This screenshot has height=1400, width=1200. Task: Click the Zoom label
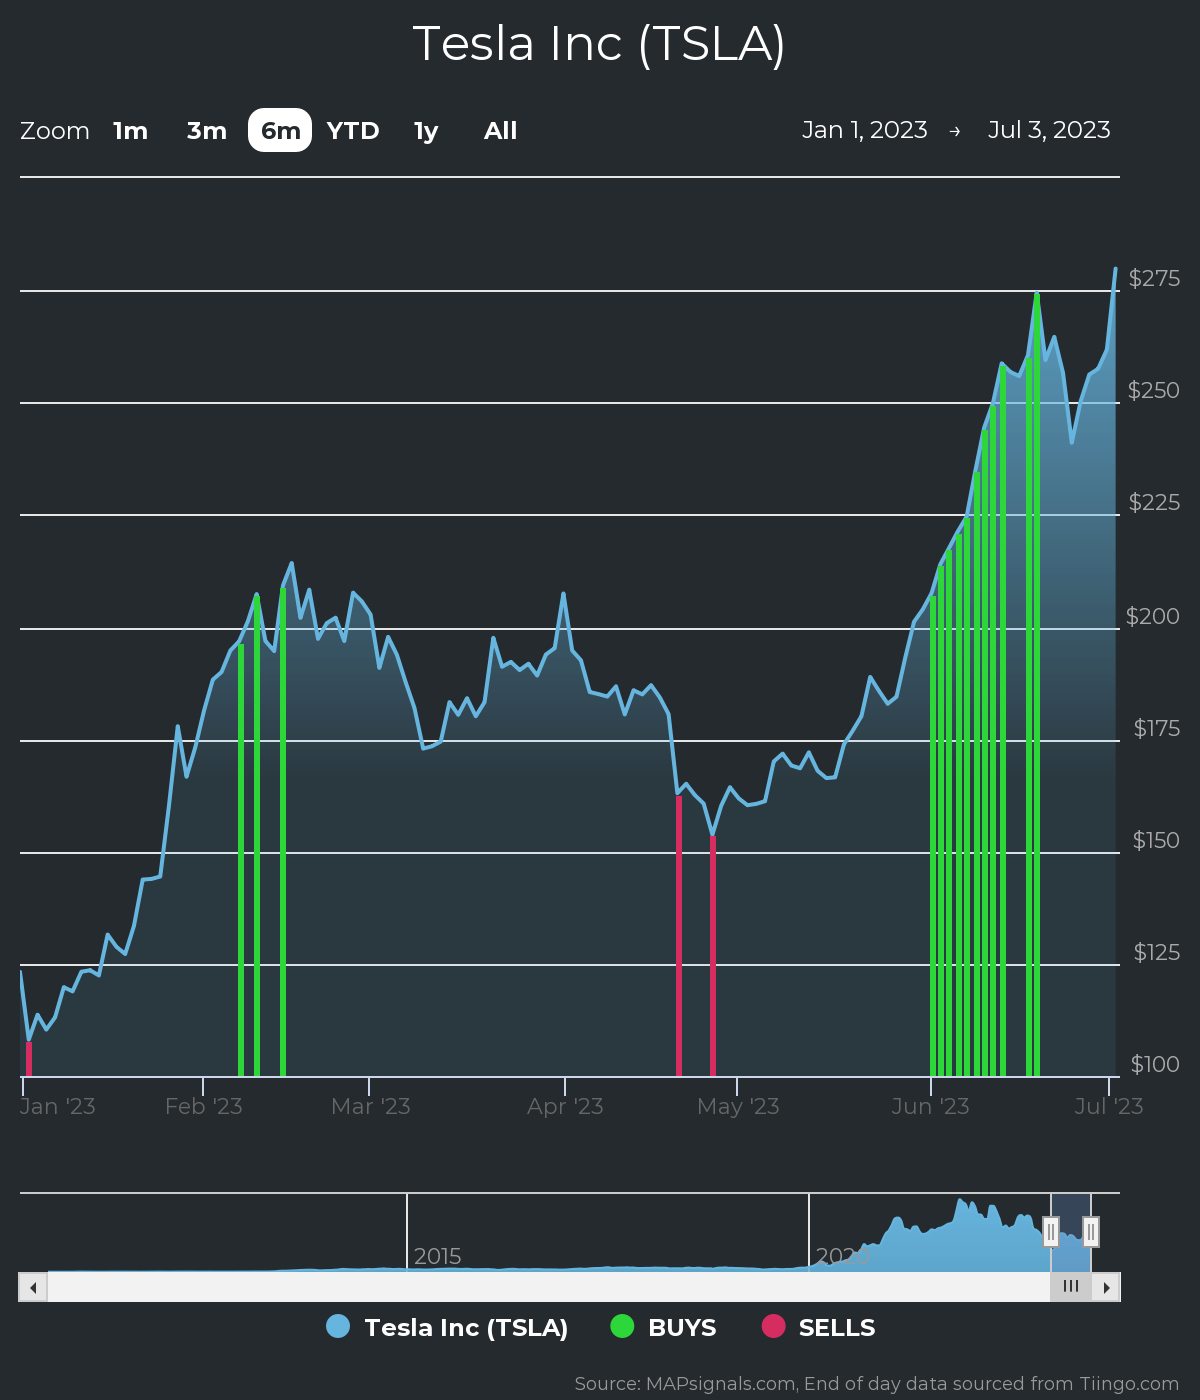point(55,131)
